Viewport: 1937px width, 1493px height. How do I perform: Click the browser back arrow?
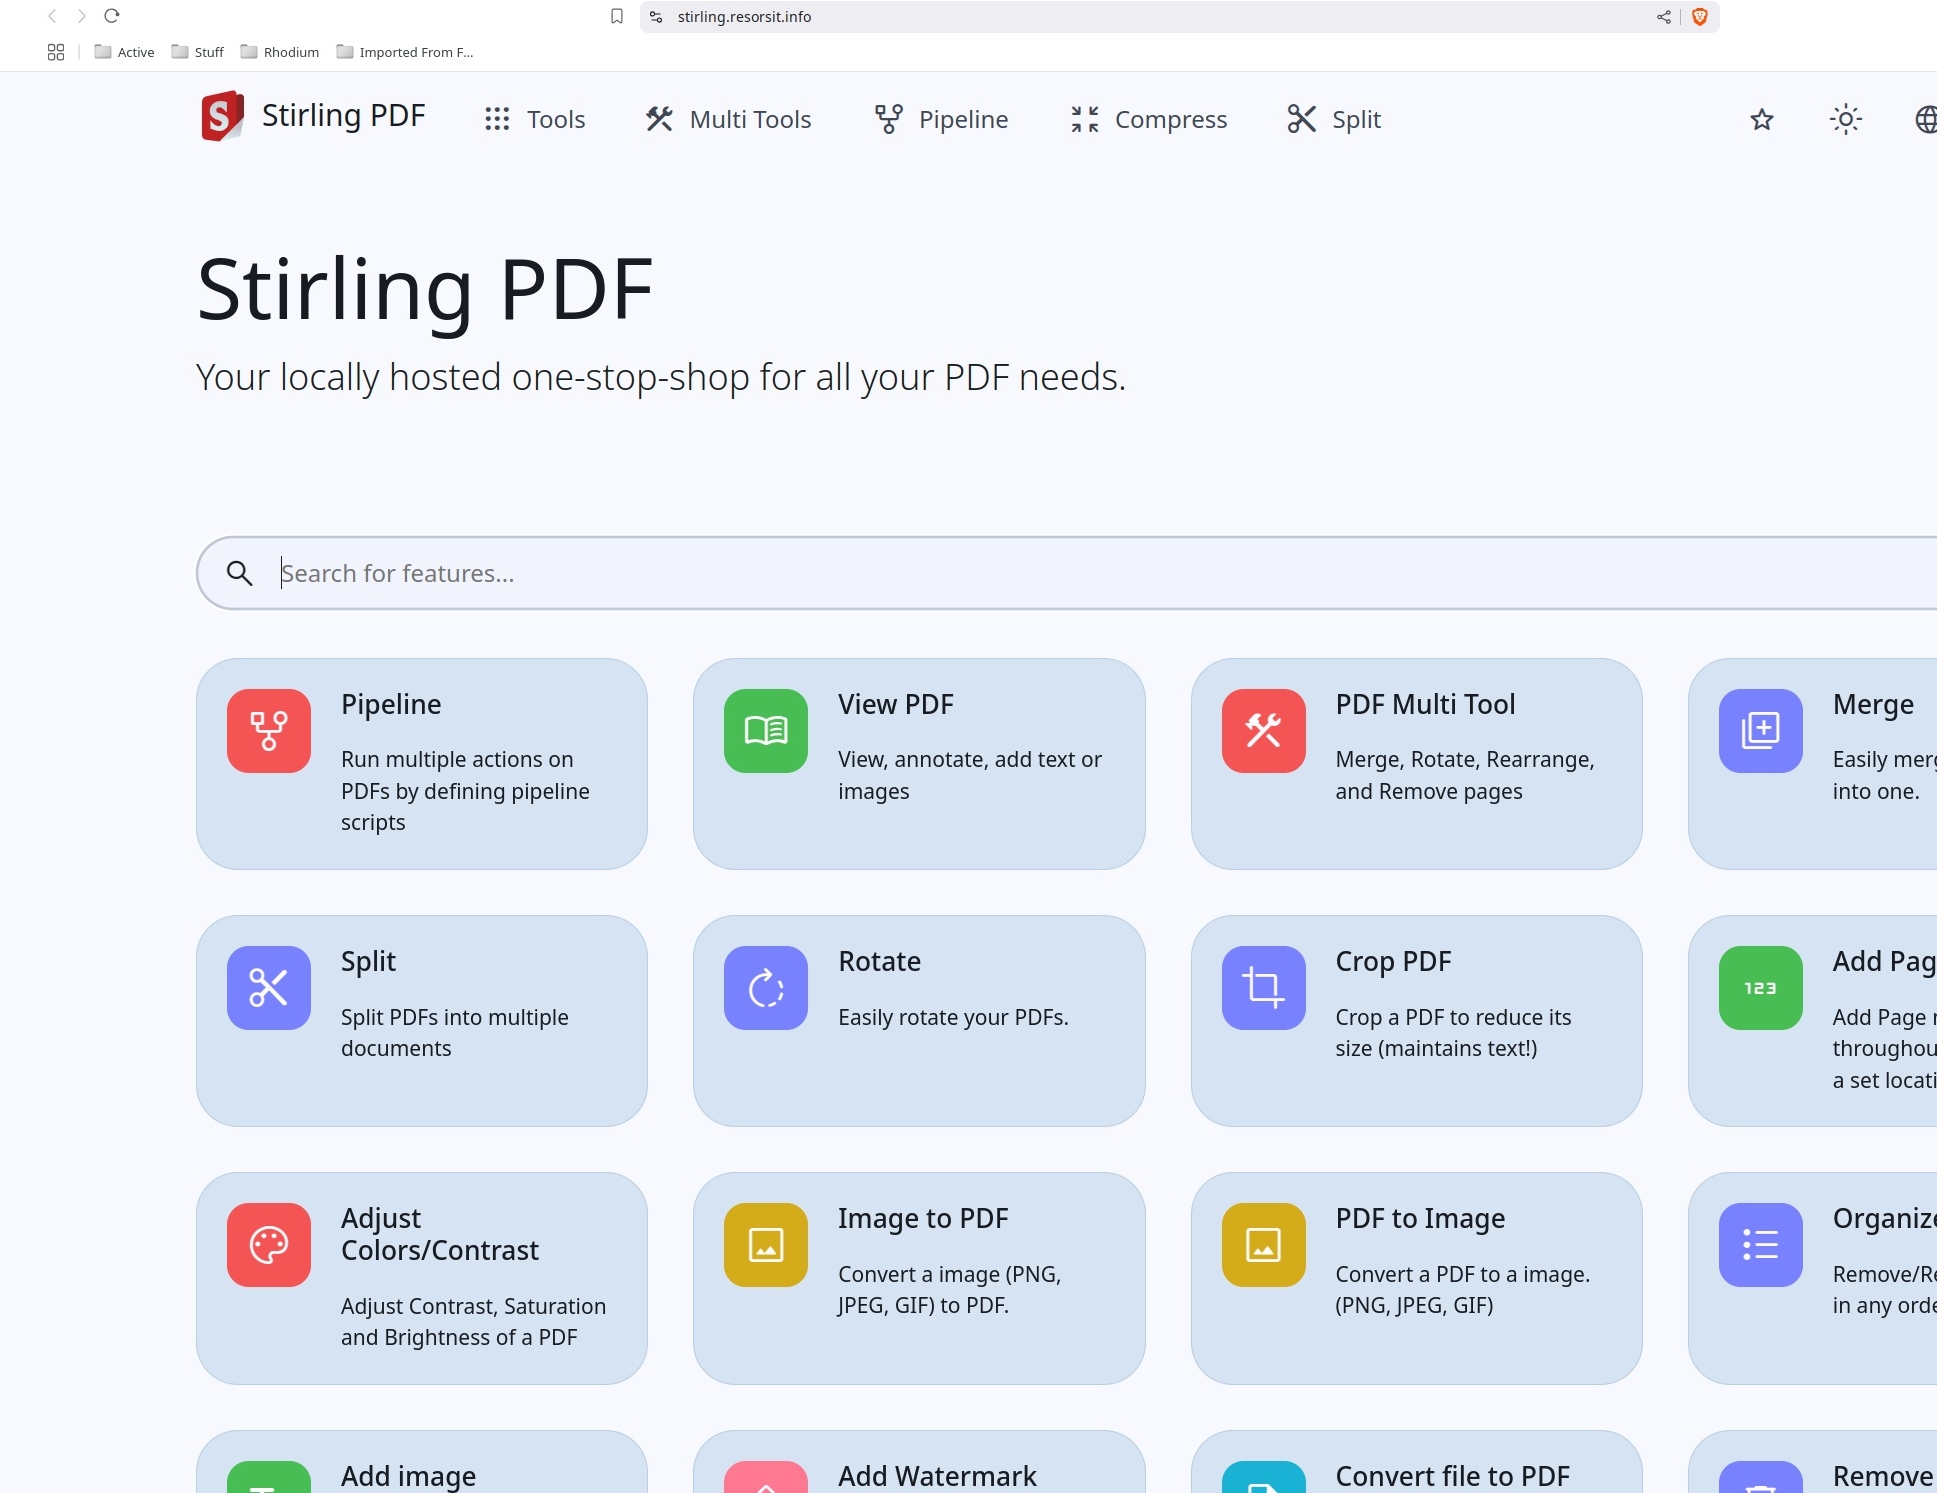[52, 16]
